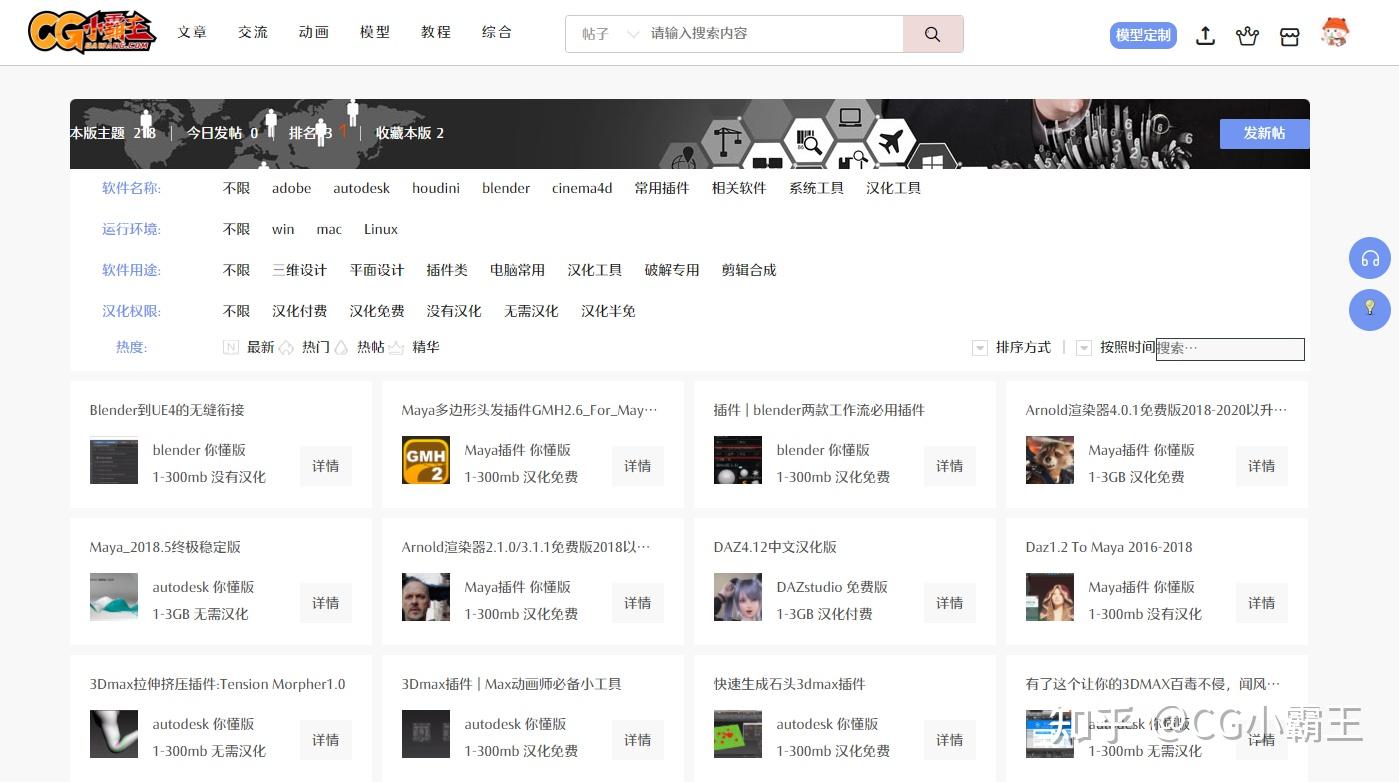The height and width of the screenshot is (782, 1399).
Task: Open post 插件 | blender两款工作流必用插件
Action: (819, 410)
